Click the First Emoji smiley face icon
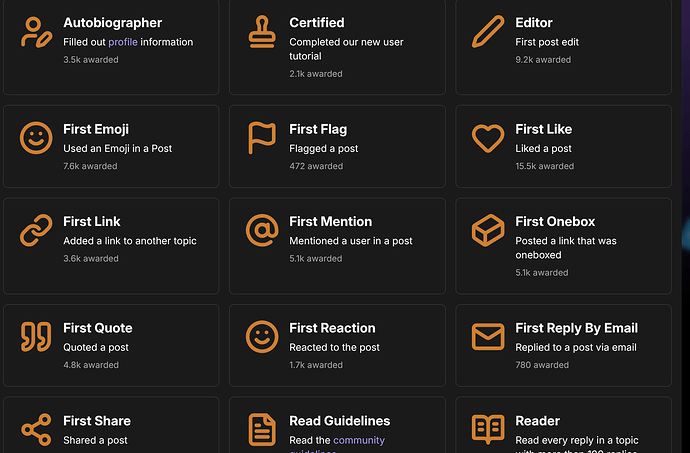The width and height of the screenshot is (690, 453). point(36,138)
